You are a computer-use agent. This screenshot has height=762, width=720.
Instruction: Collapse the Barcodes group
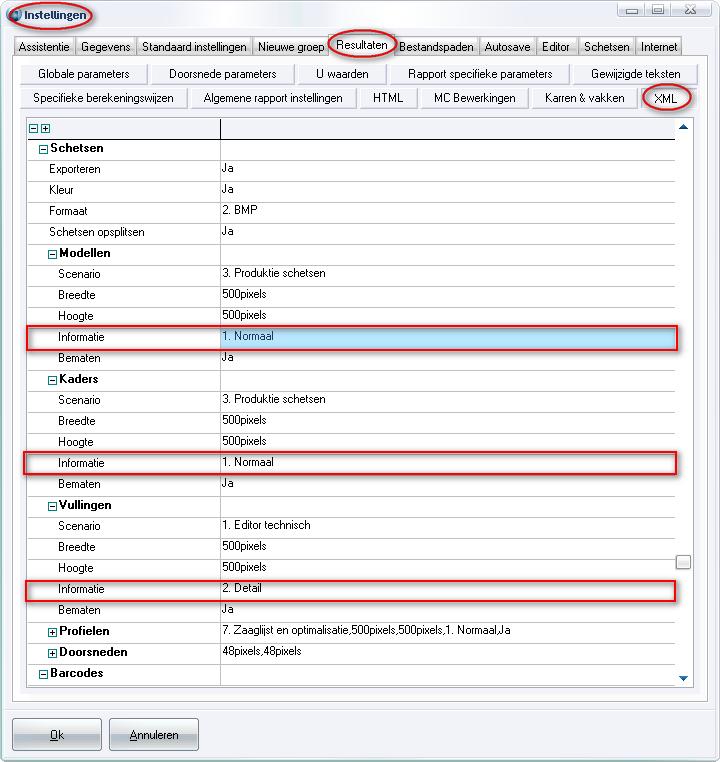pos(43,674)
